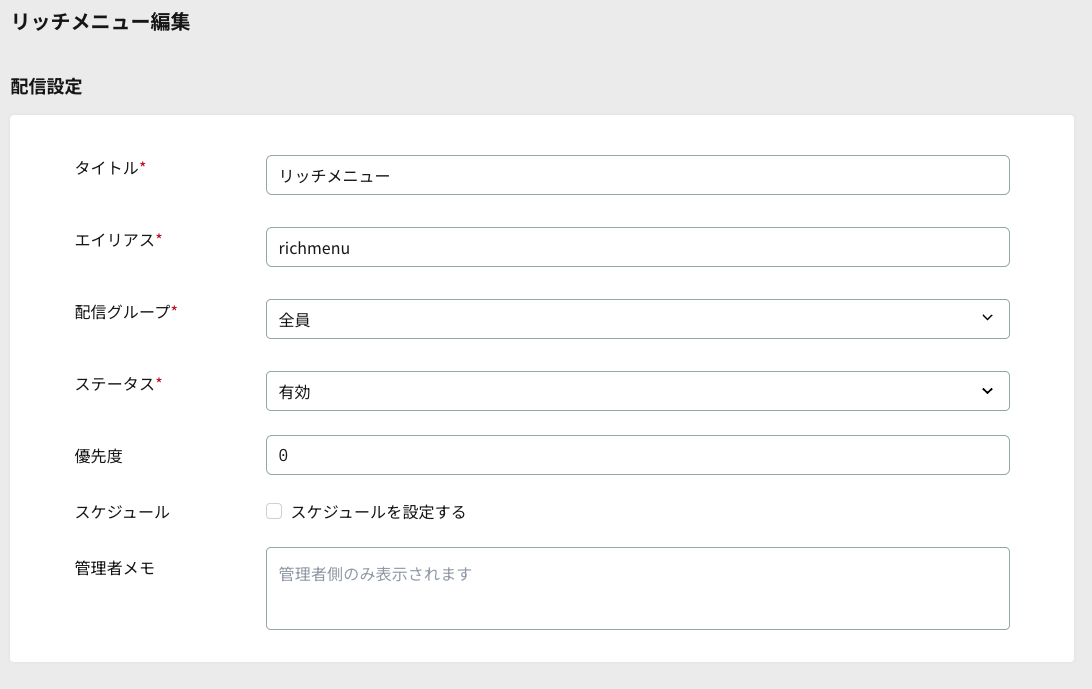Click the 管理者メモ field label

(115, 568)
